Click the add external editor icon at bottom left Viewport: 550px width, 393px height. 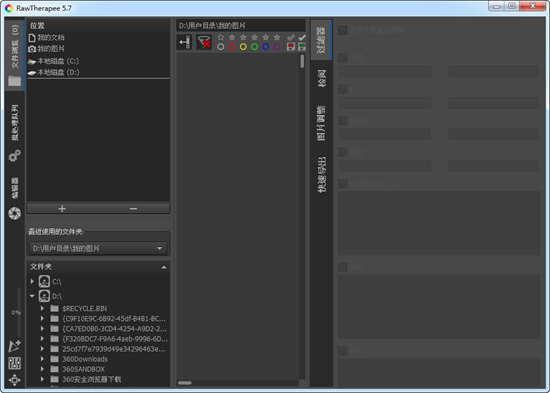click(14, 346)
